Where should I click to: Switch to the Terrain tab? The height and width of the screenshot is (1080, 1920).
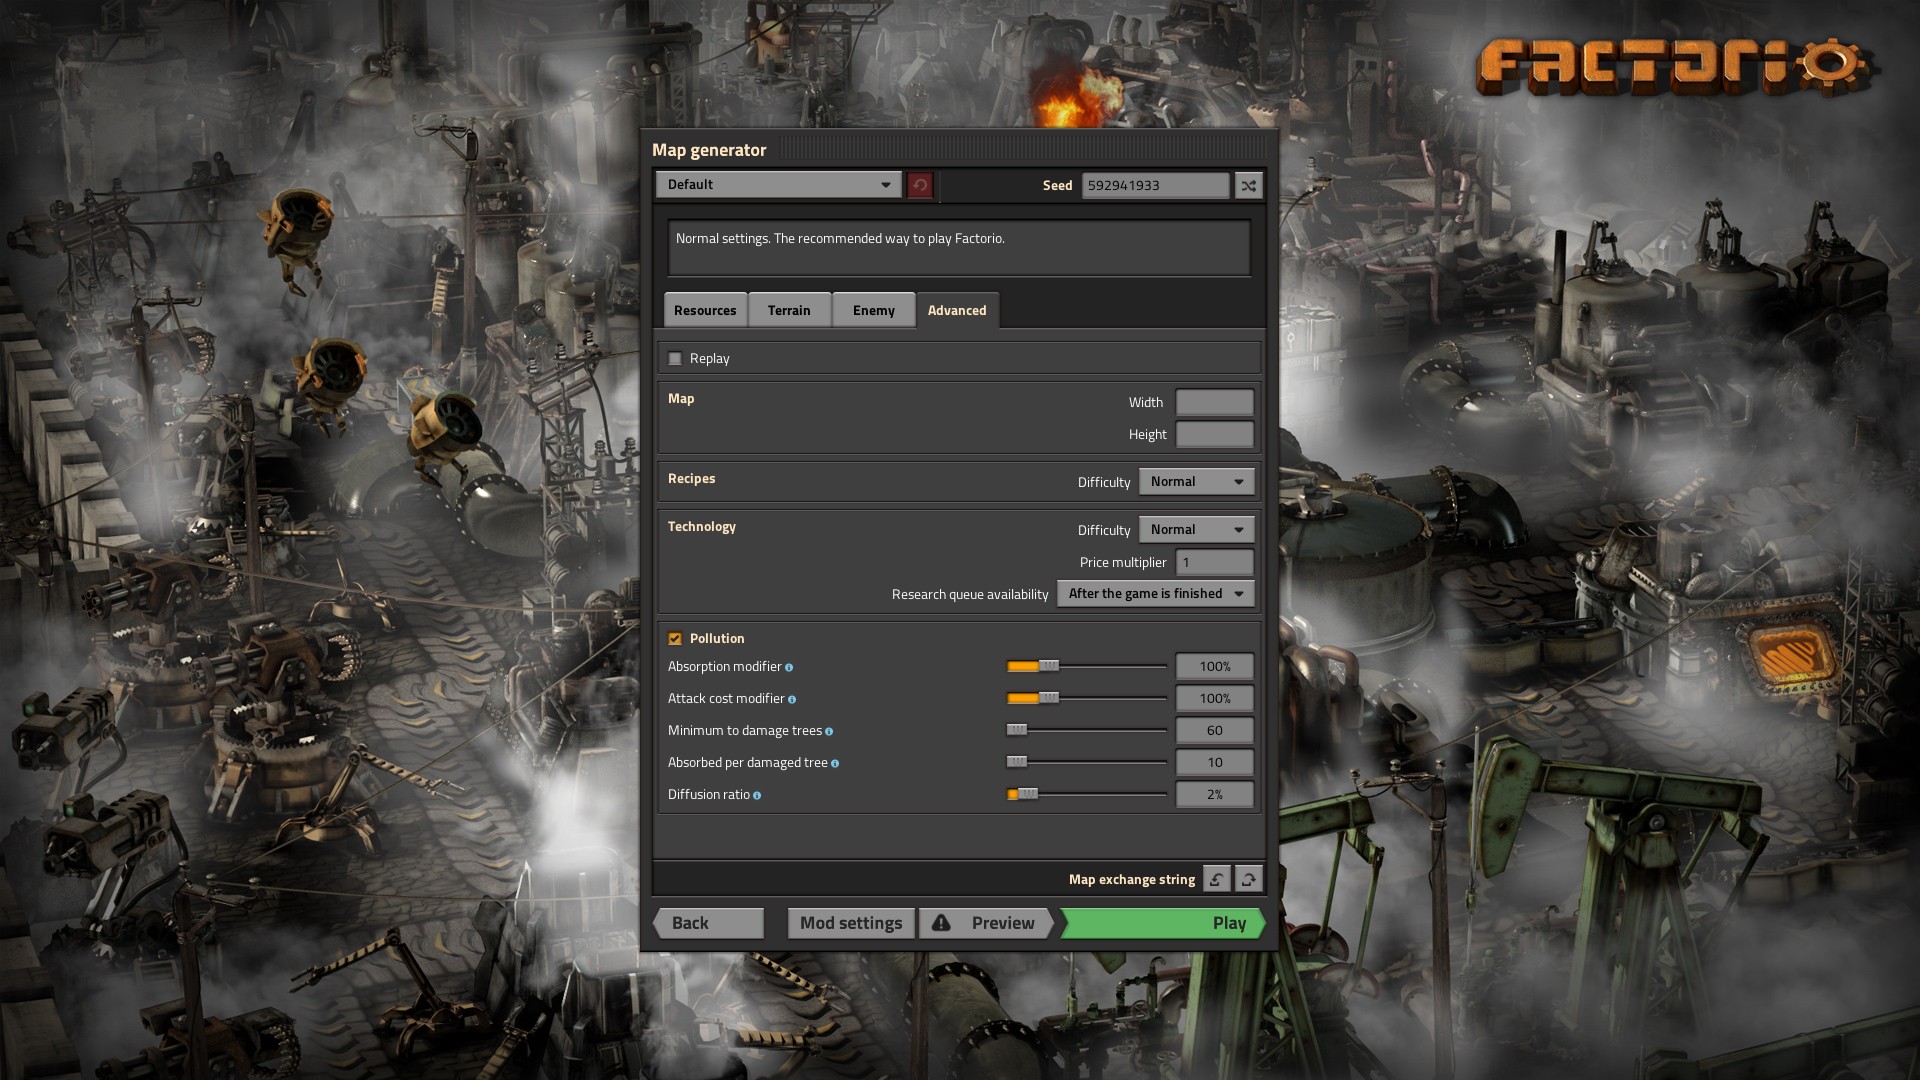coord(789,311)
